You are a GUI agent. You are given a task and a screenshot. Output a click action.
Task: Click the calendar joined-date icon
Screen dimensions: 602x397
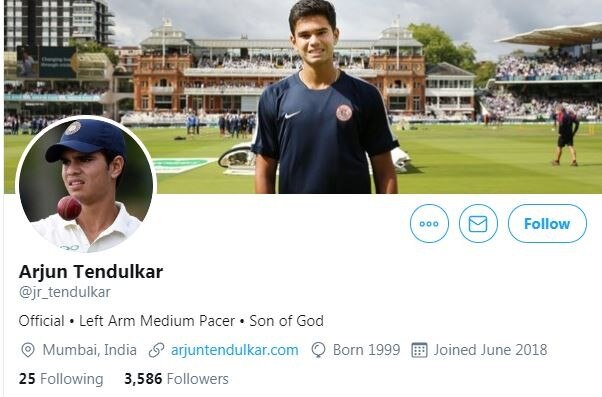(x=419, y=350)
